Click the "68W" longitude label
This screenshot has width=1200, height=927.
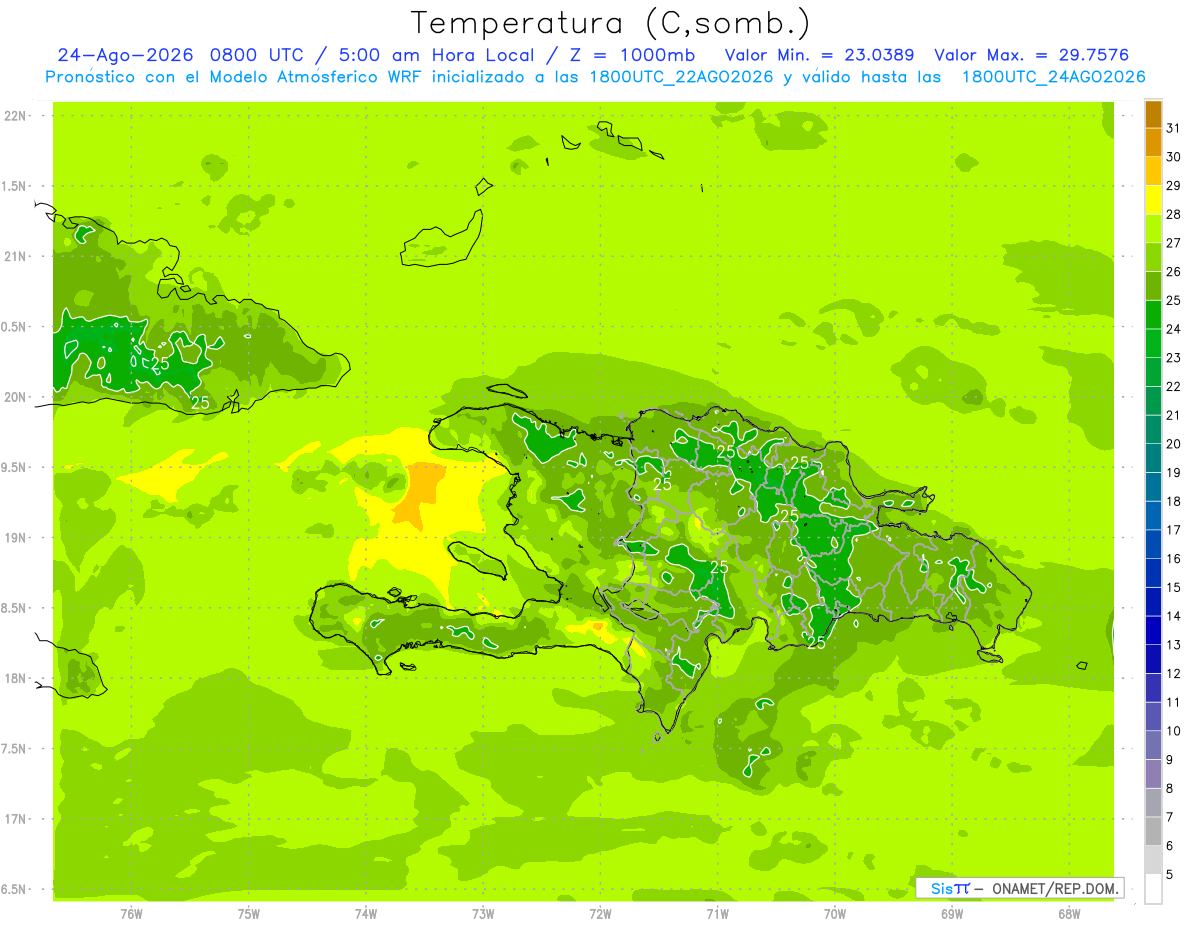[x=1069, y=914]
